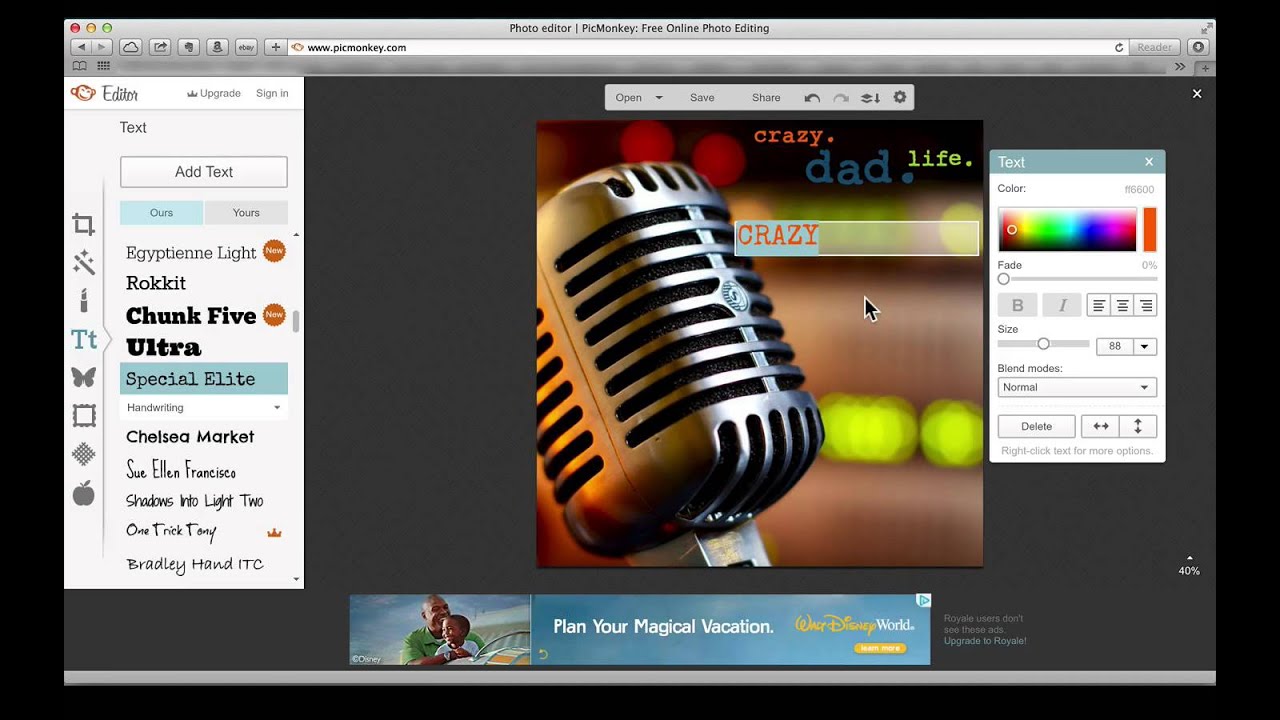1280x720 pixels.
Task: Click Save in the top toolbar
Action: 702,98
